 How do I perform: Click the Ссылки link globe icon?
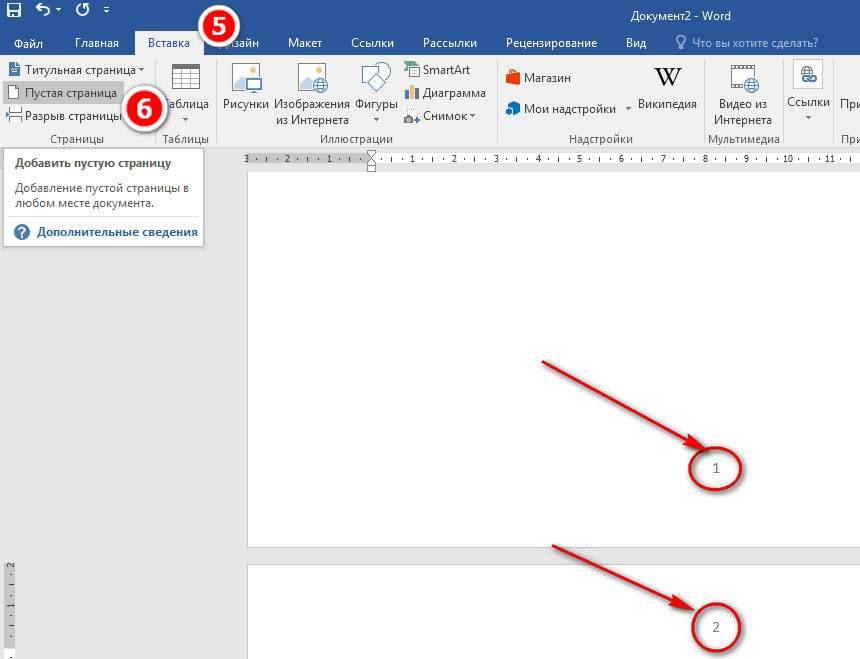click(x=808, y=74)
